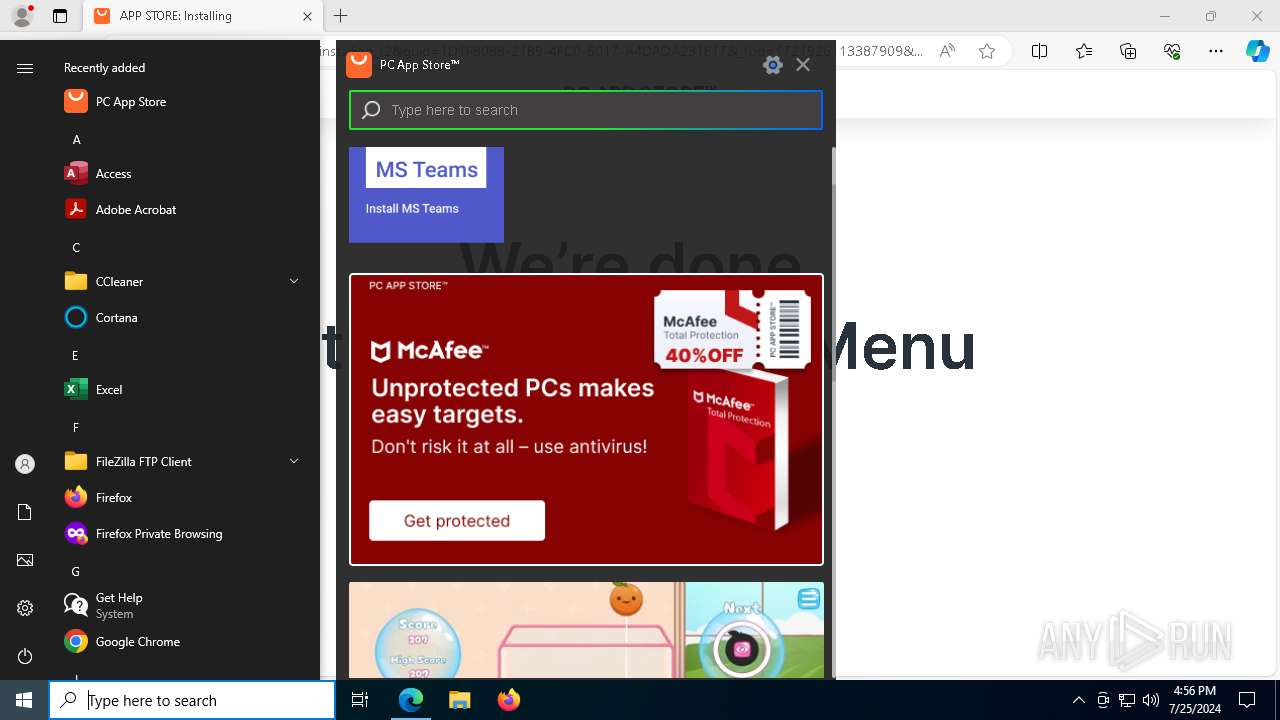Click the PC App Store orange logo icon

coord(359,64)
